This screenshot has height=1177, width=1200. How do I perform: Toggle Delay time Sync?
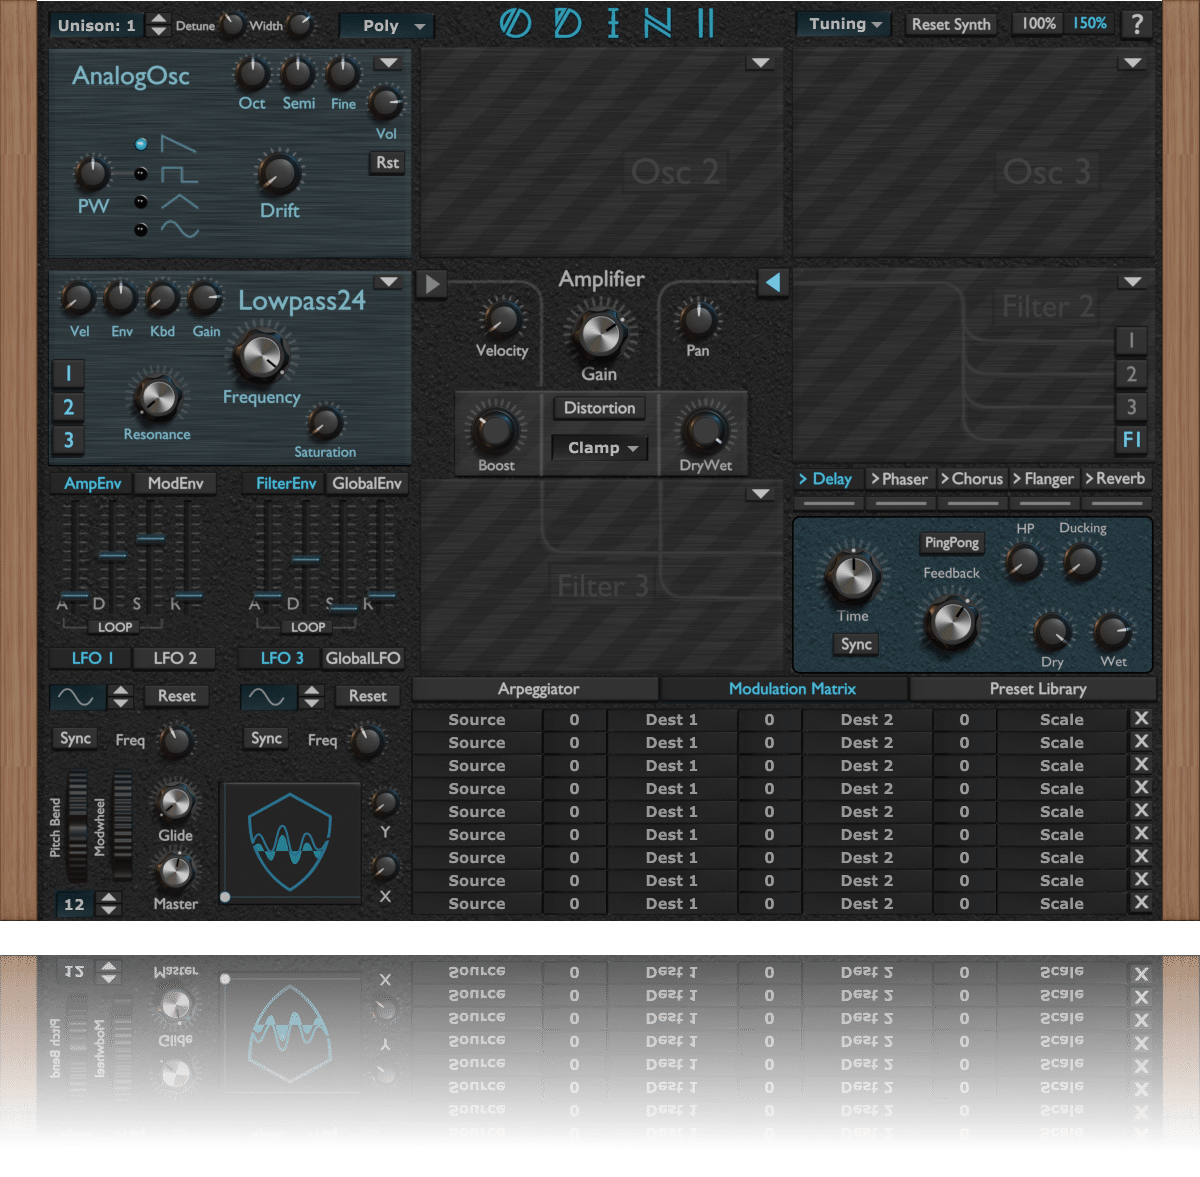(856, 644)
